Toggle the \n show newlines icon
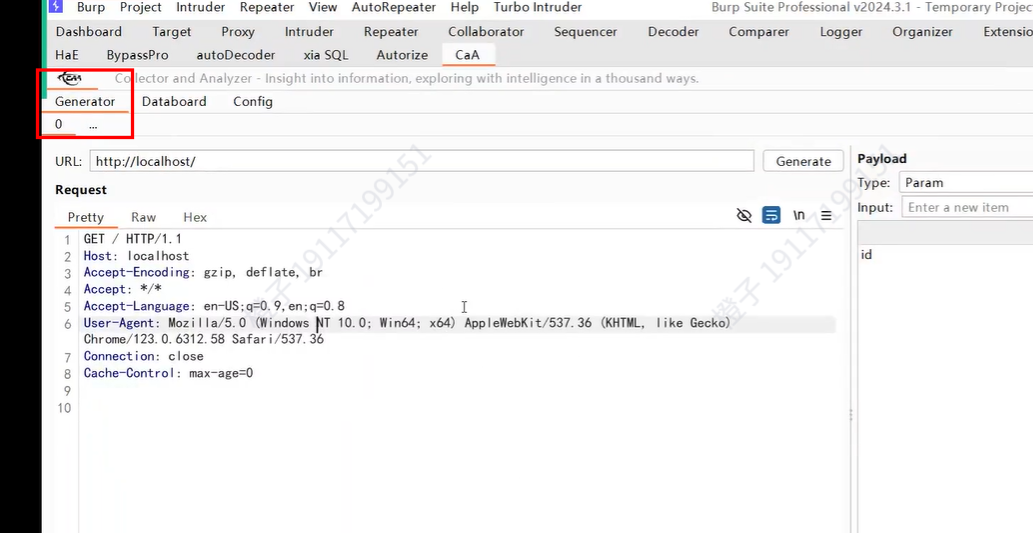Screen dimensions: 1033x533 tap(799, 215)
